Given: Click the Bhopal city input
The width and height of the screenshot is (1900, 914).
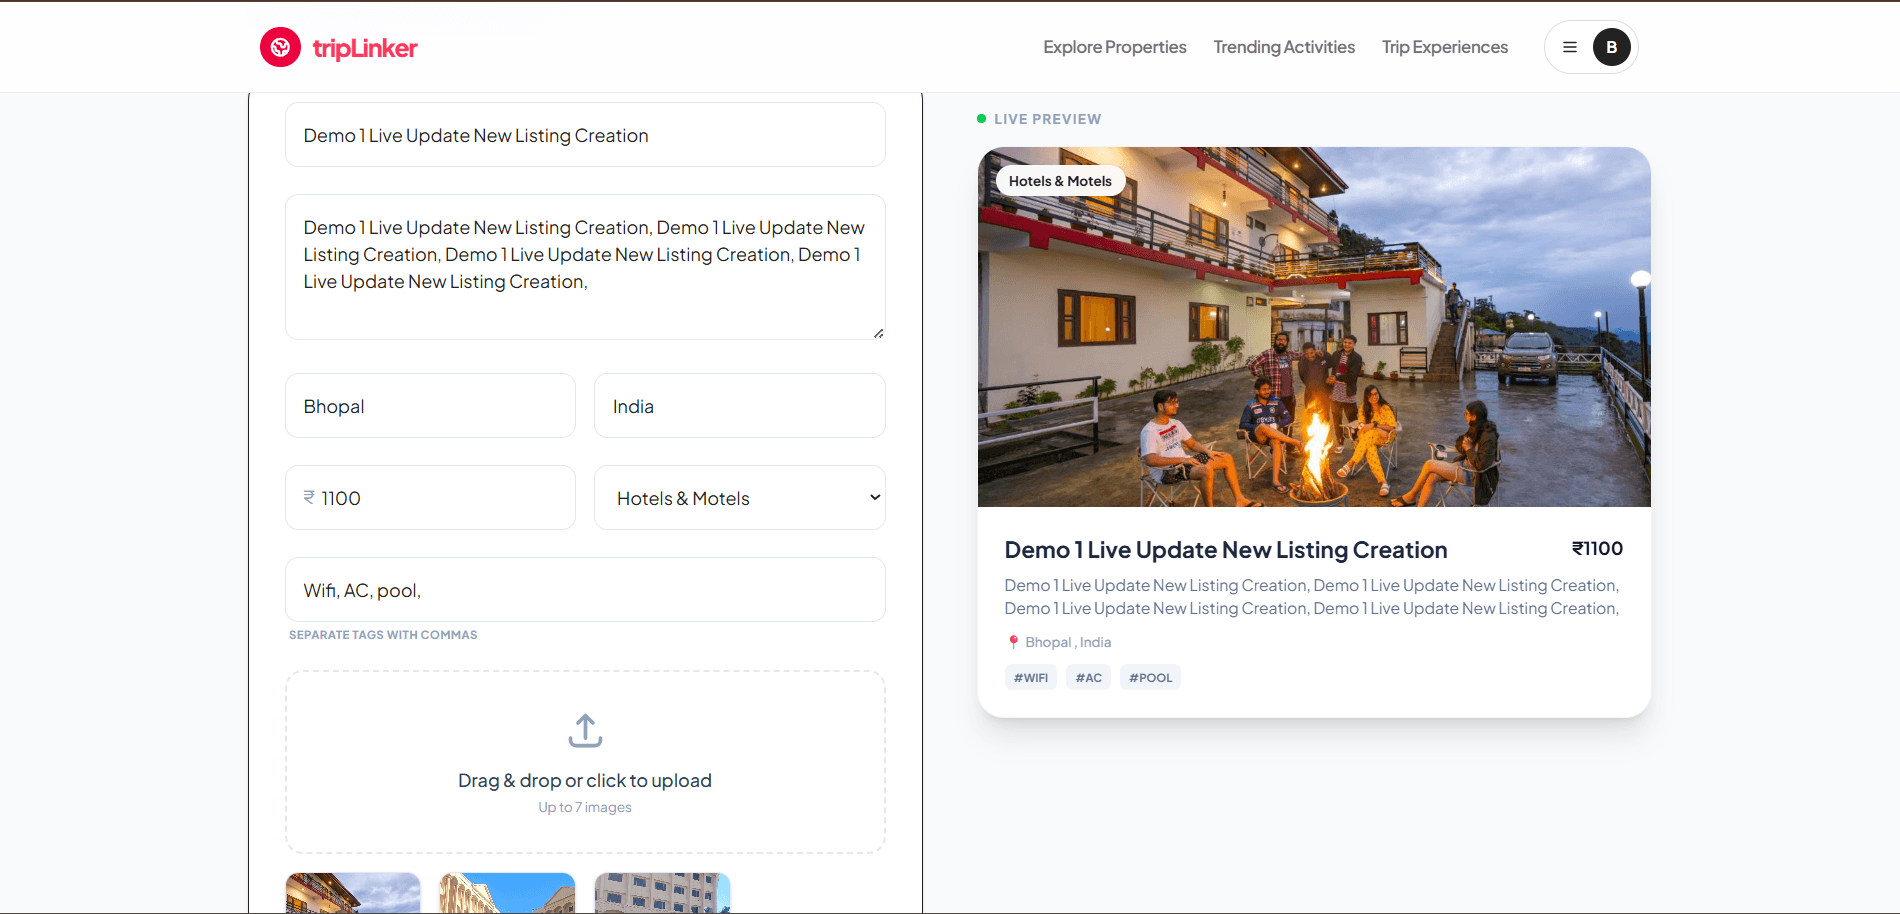Looking at the screenshot, I should pos(430,406).
